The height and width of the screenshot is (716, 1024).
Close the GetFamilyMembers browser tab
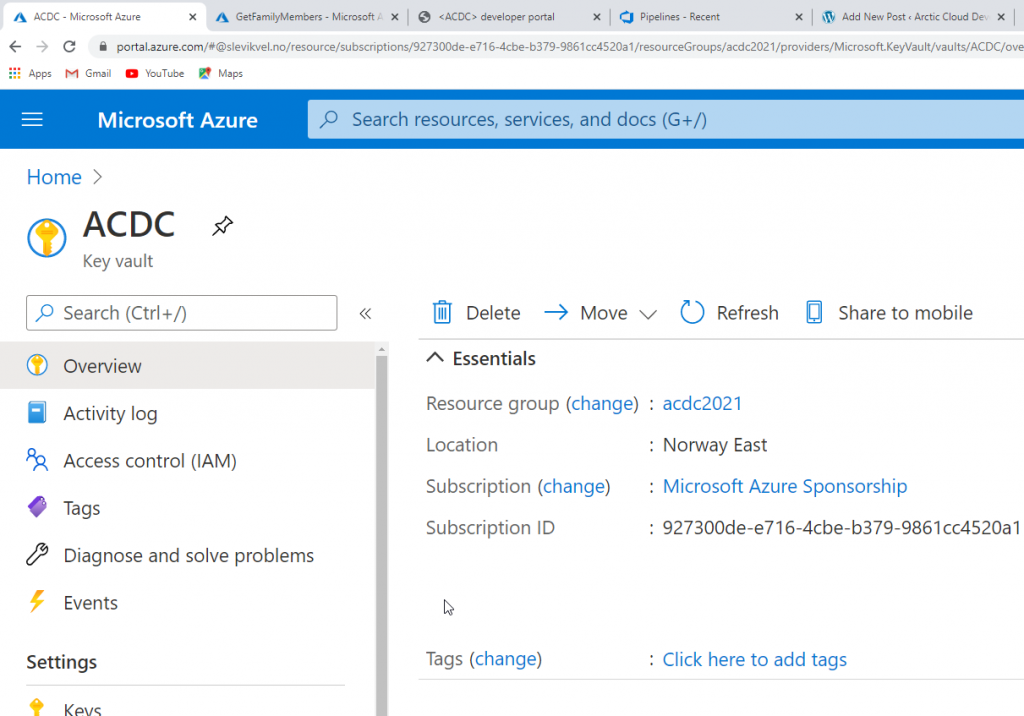tap(394, 17)
